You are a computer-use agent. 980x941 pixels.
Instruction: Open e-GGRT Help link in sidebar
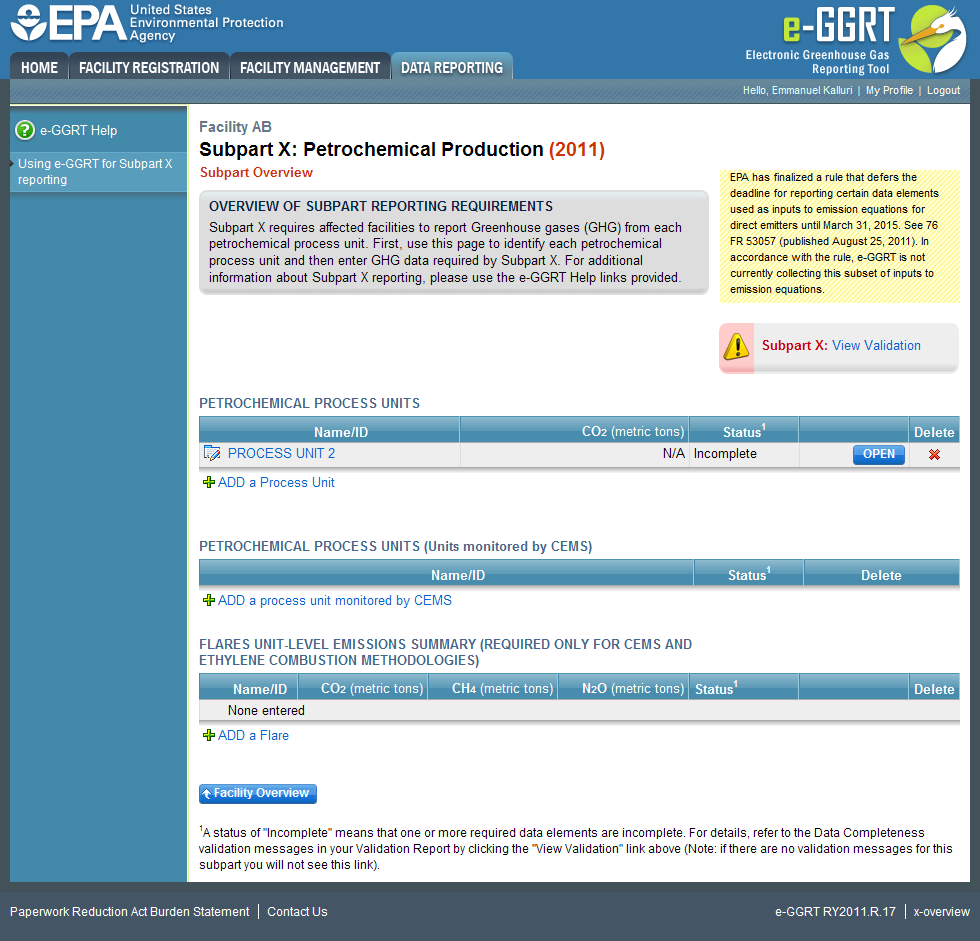(79, 131)
